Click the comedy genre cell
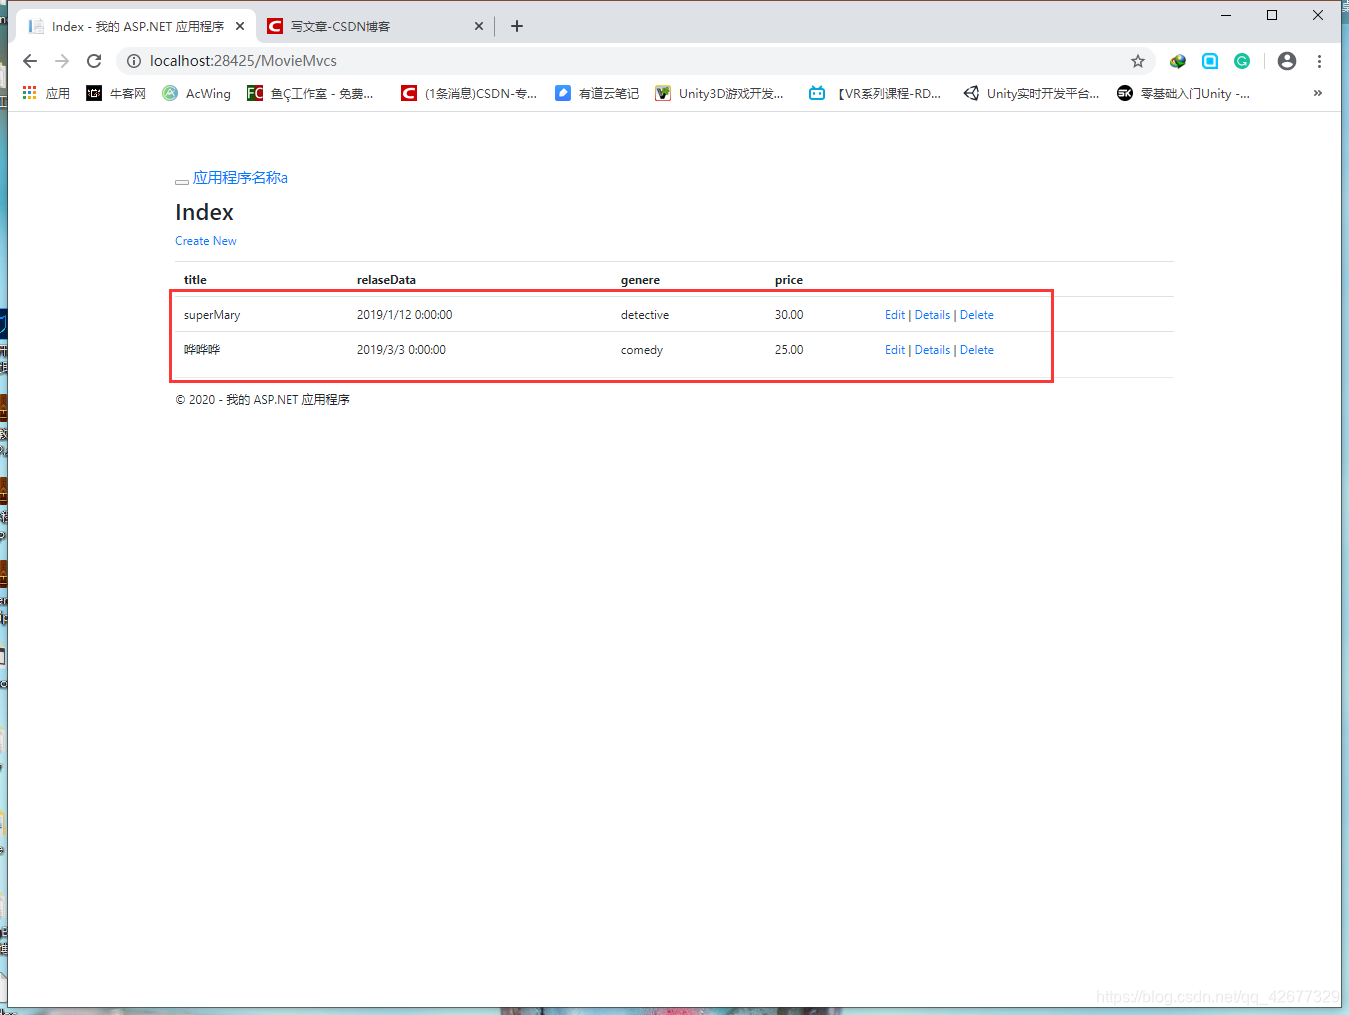This screenshot has width=1349, height=1015. point(642,350)
